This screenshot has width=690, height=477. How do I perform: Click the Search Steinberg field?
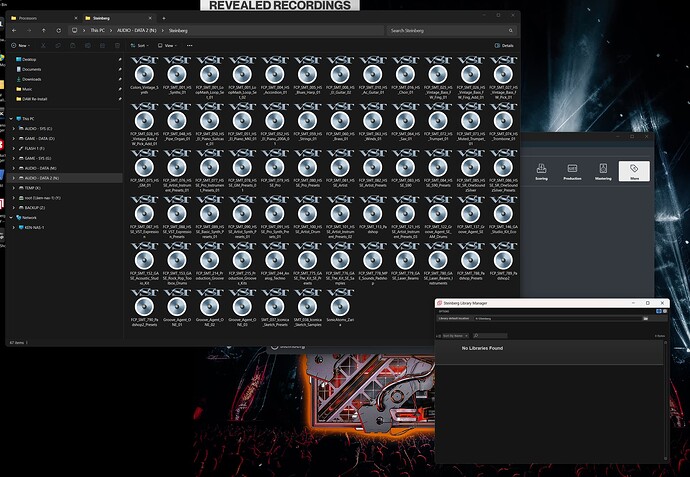pyautogui.click(x=451, y=30)
